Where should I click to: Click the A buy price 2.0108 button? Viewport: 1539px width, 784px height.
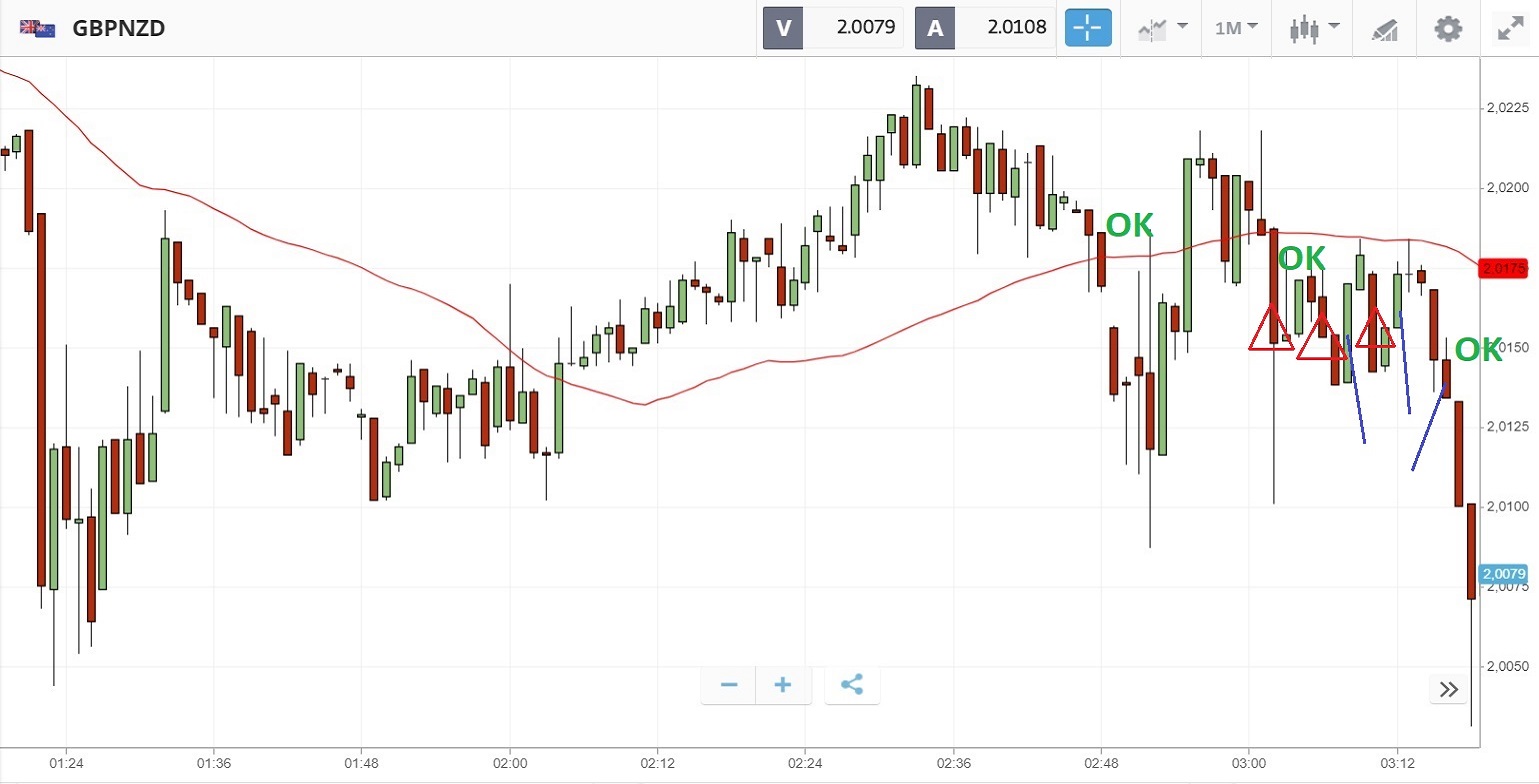[985, 28]
